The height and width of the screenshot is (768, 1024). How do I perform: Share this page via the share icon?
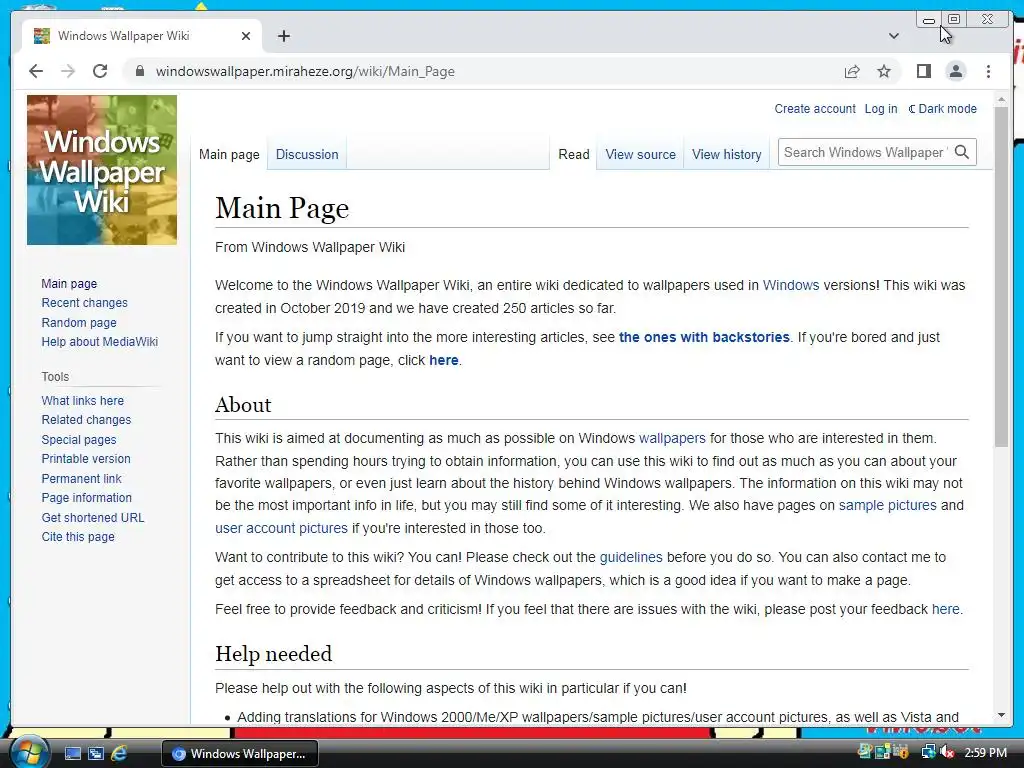(852, 71)
